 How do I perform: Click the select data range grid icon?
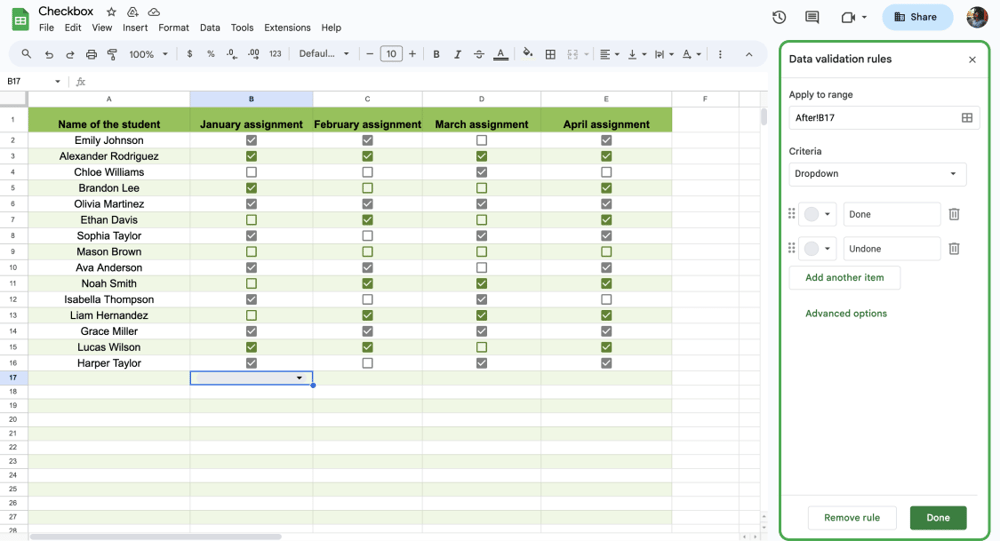click(967, 118)
